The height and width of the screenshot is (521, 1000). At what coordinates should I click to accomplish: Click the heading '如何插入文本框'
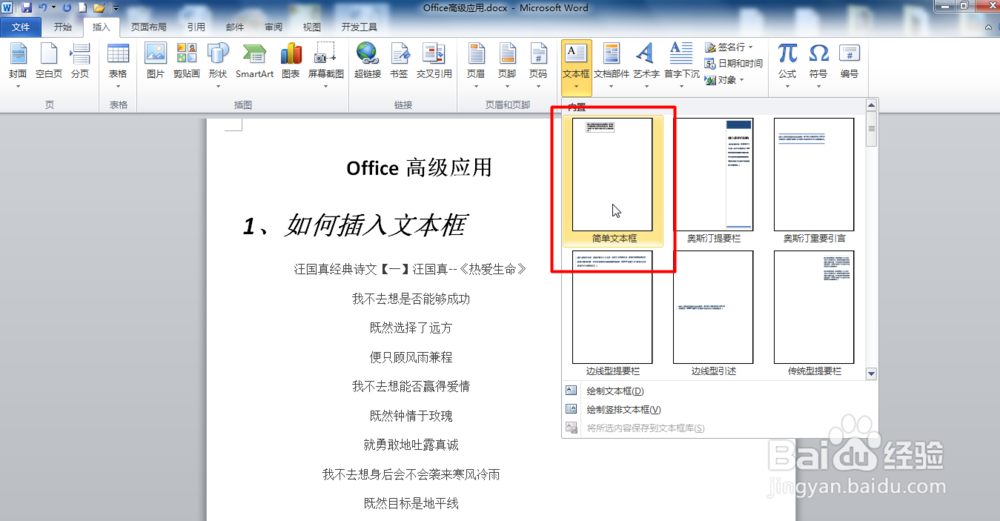click(376, 225)
